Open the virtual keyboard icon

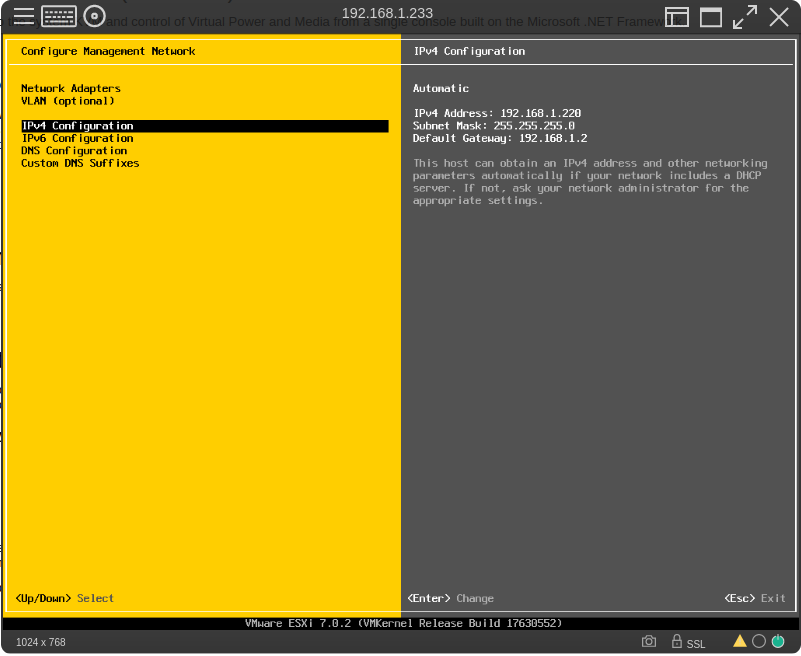point(59,16)
